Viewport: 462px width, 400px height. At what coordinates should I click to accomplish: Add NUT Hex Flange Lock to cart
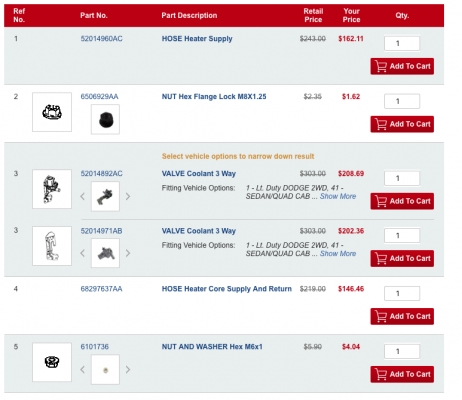click(x=402, y=124)
